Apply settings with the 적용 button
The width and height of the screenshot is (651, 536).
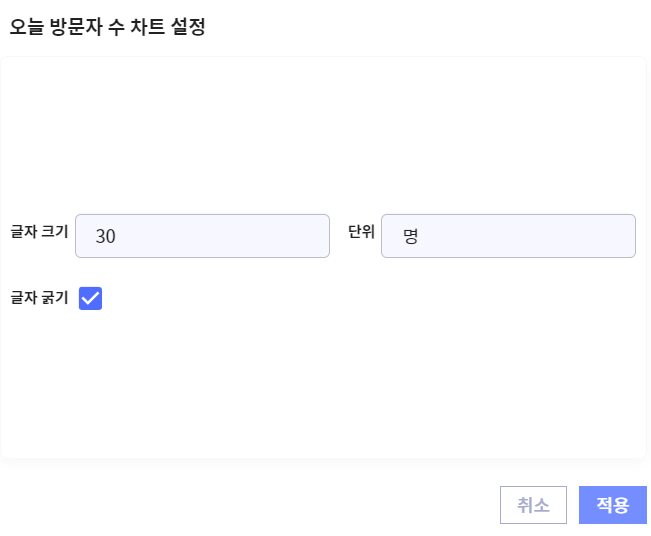coord(612,505)
